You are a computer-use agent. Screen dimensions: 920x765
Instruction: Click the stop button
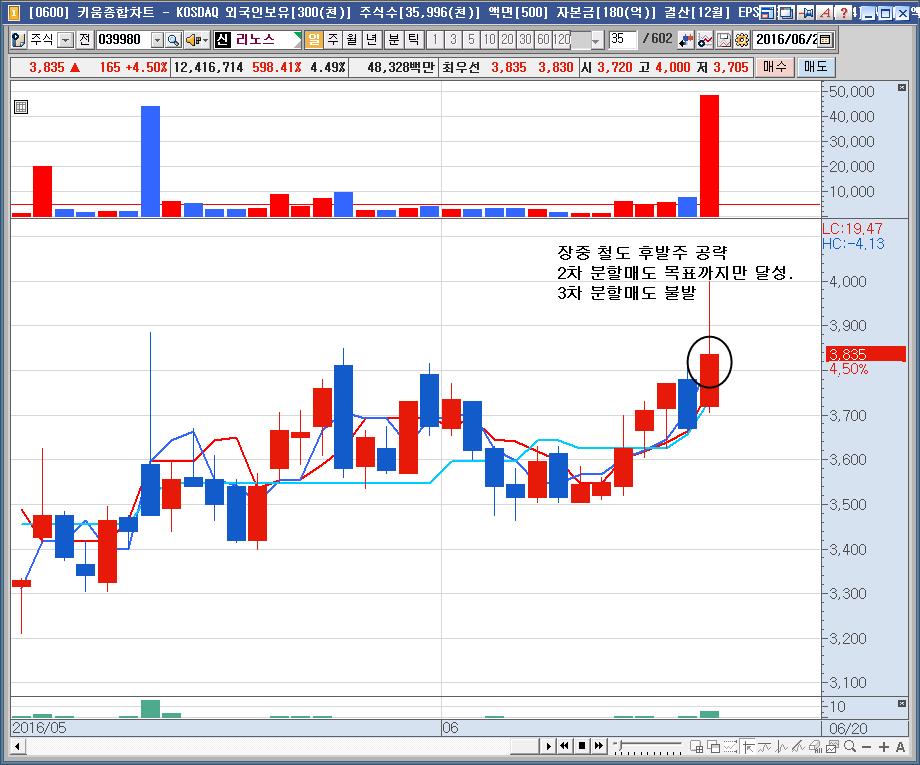click(581, 746)
